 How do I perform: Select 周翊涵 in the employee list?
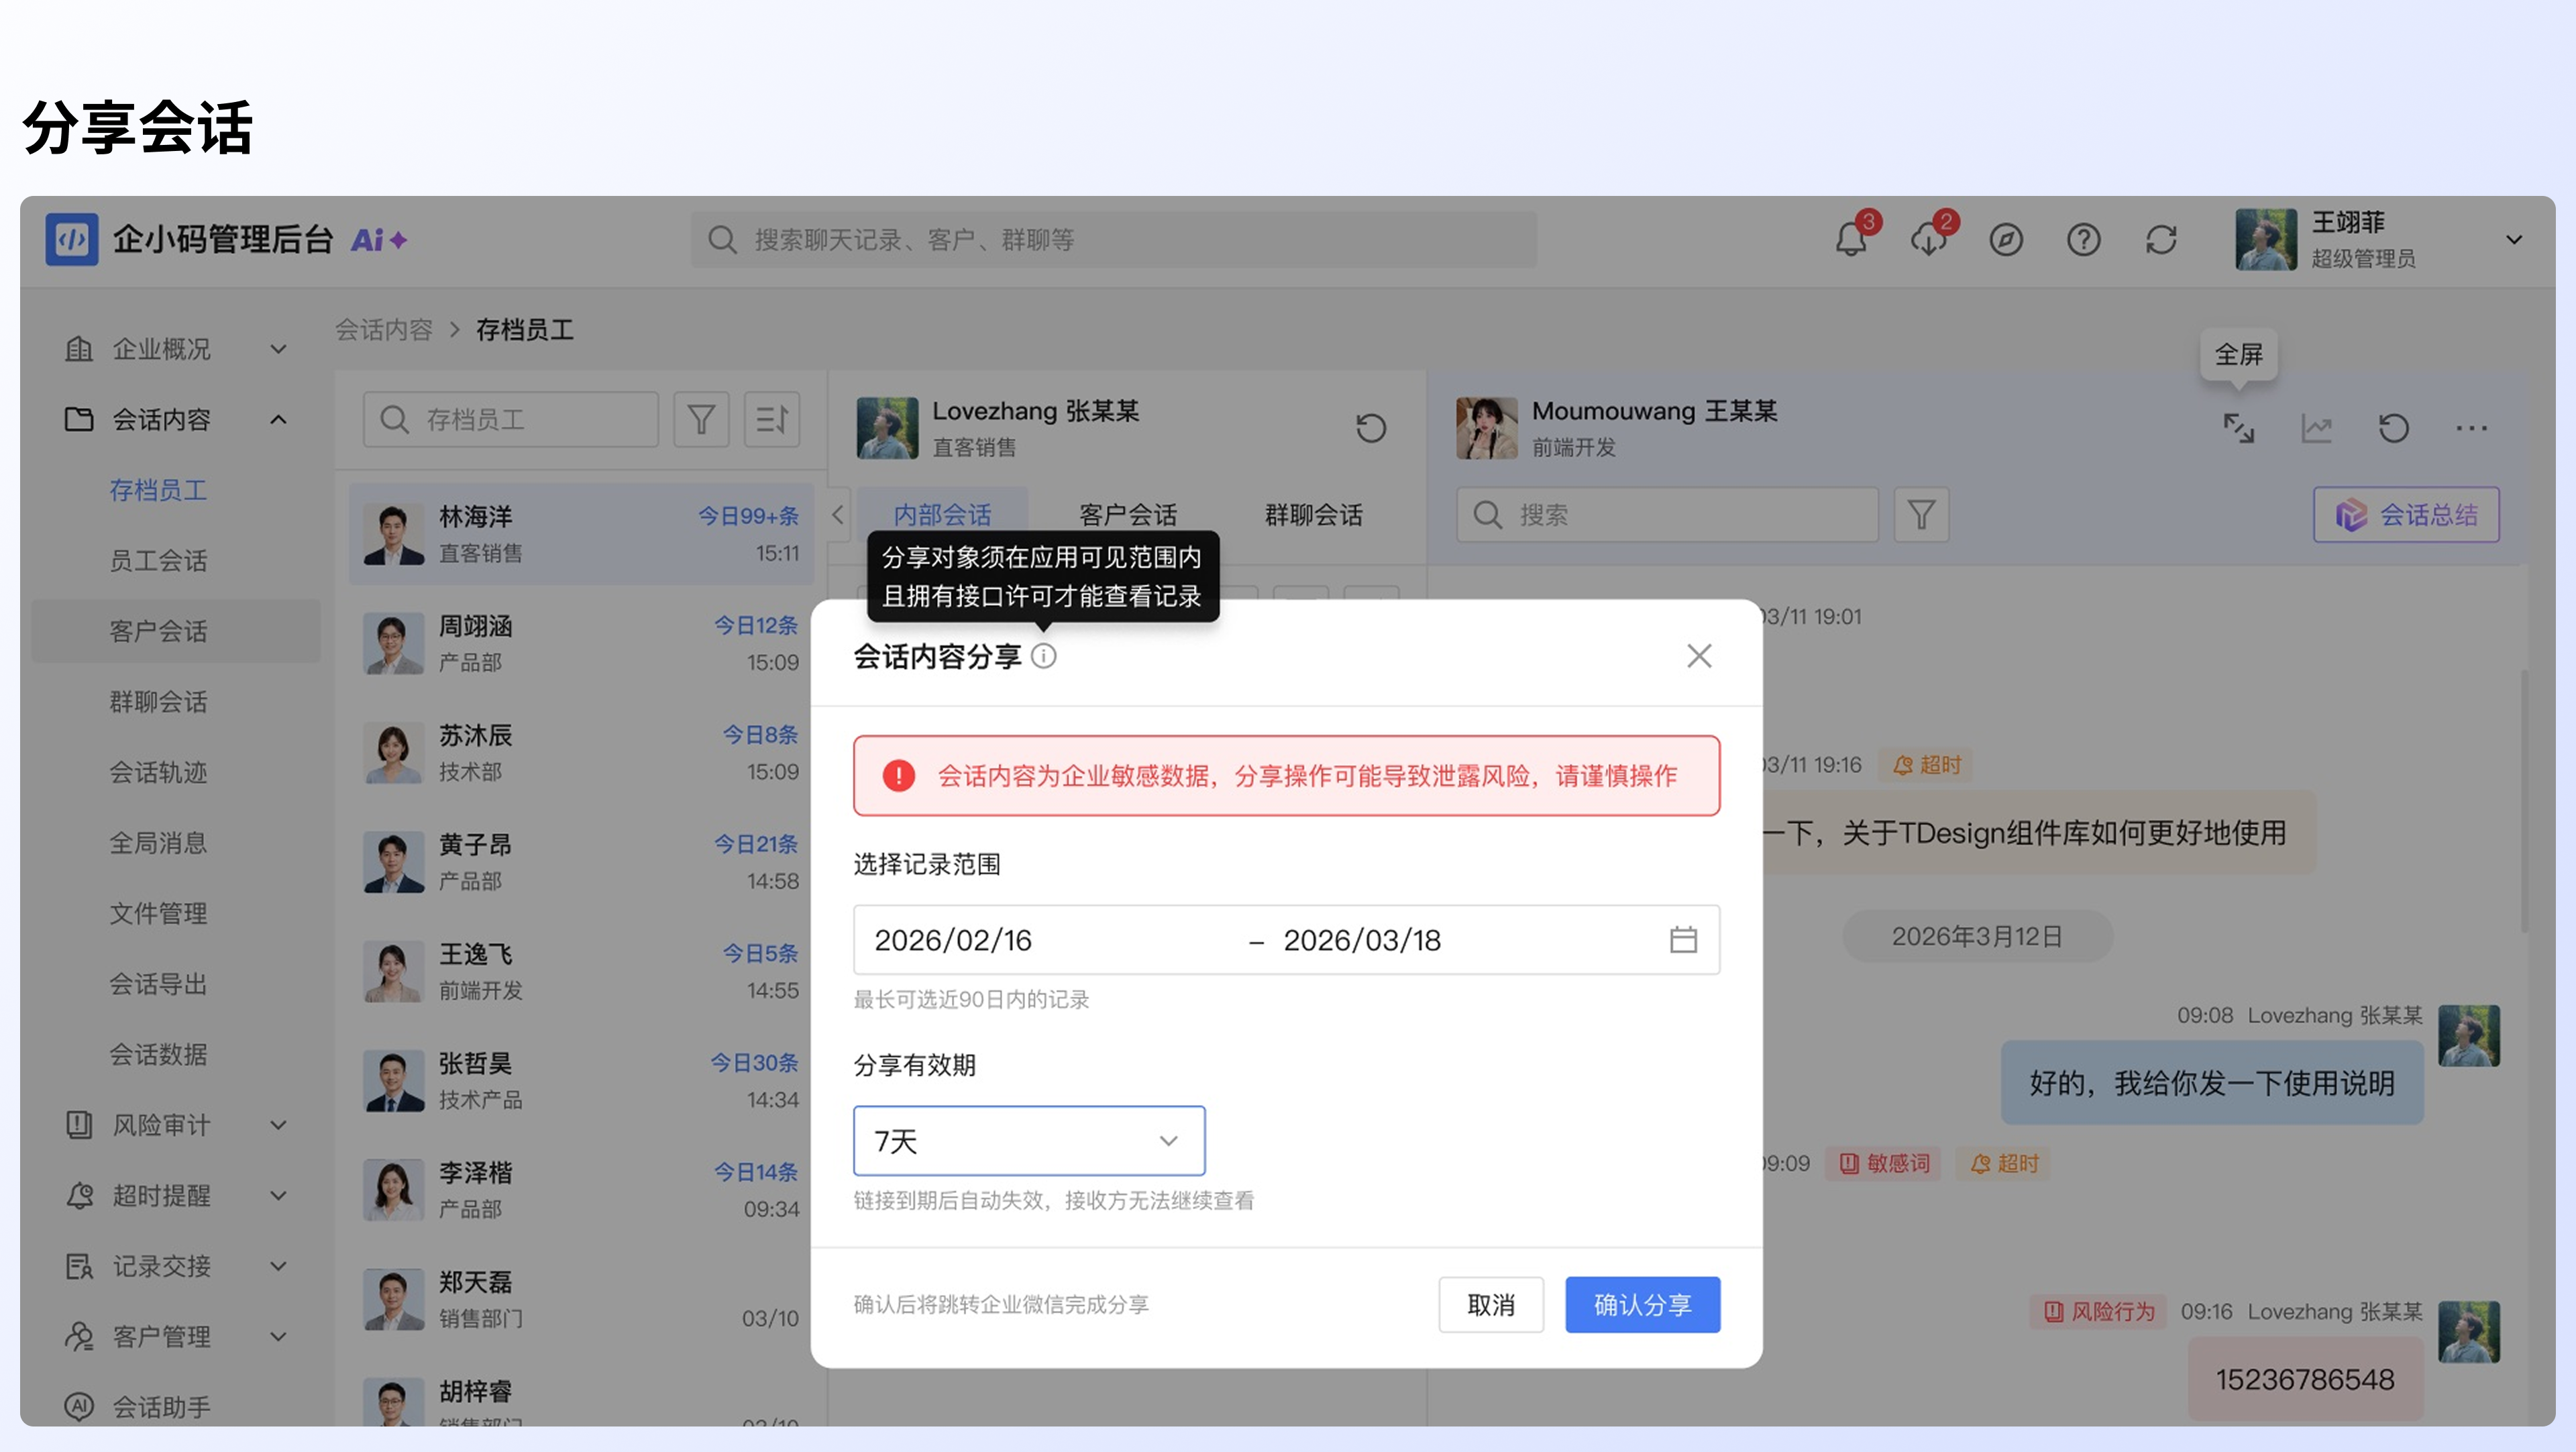click(x=580, y=643)
